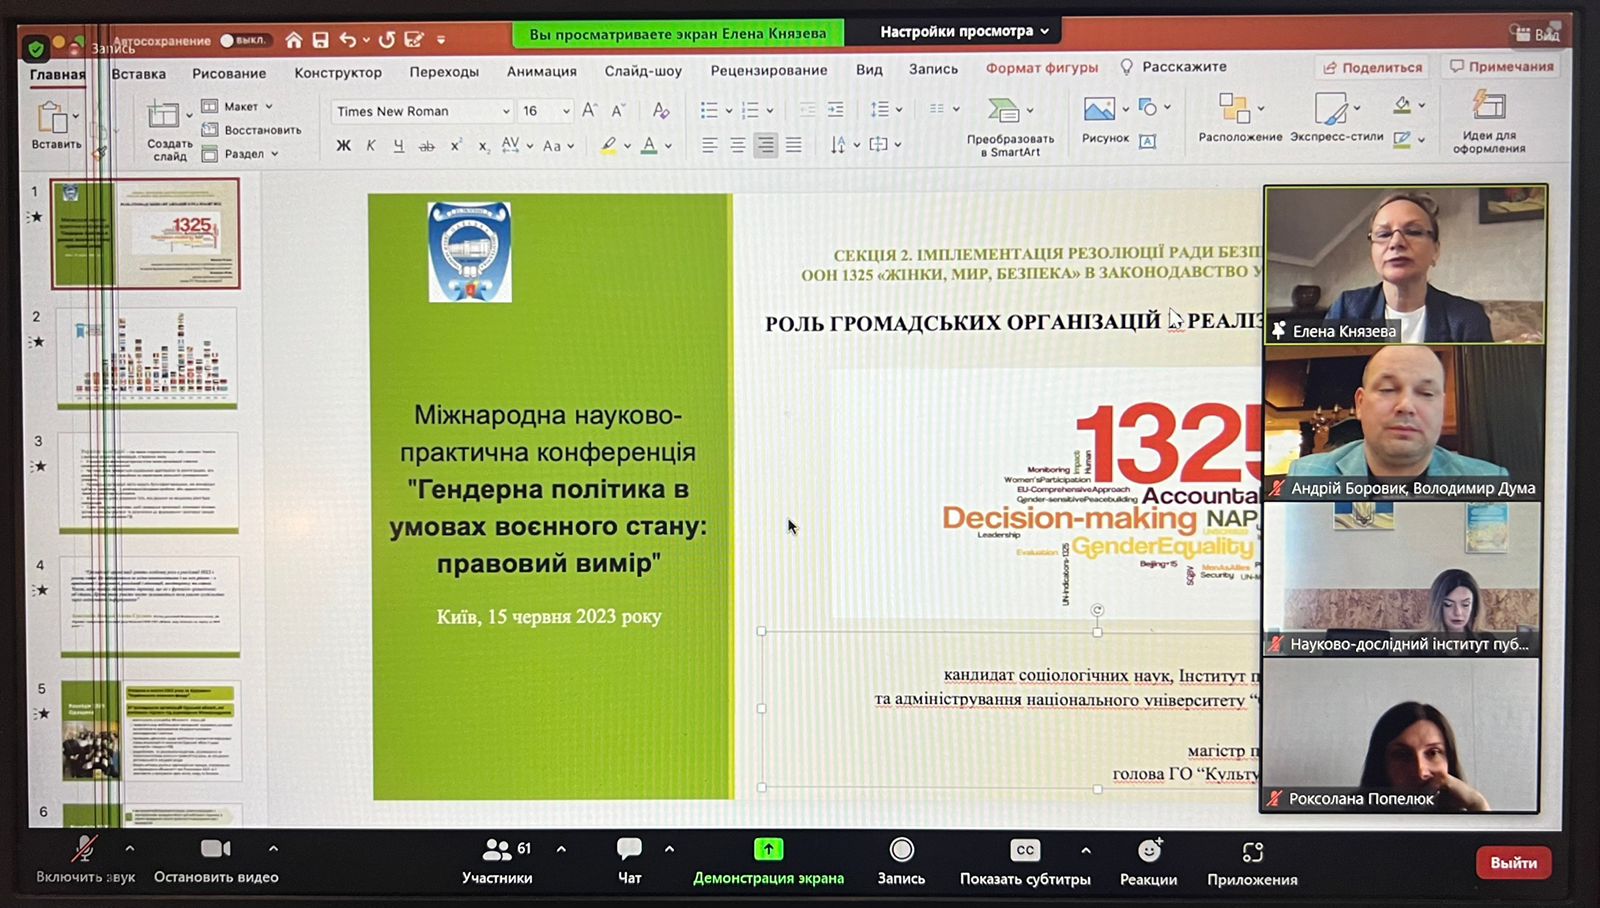Screen dimensions: 1600x908
Task: Expand the Макет layout dropdown
Action: [x=239, y=106]
